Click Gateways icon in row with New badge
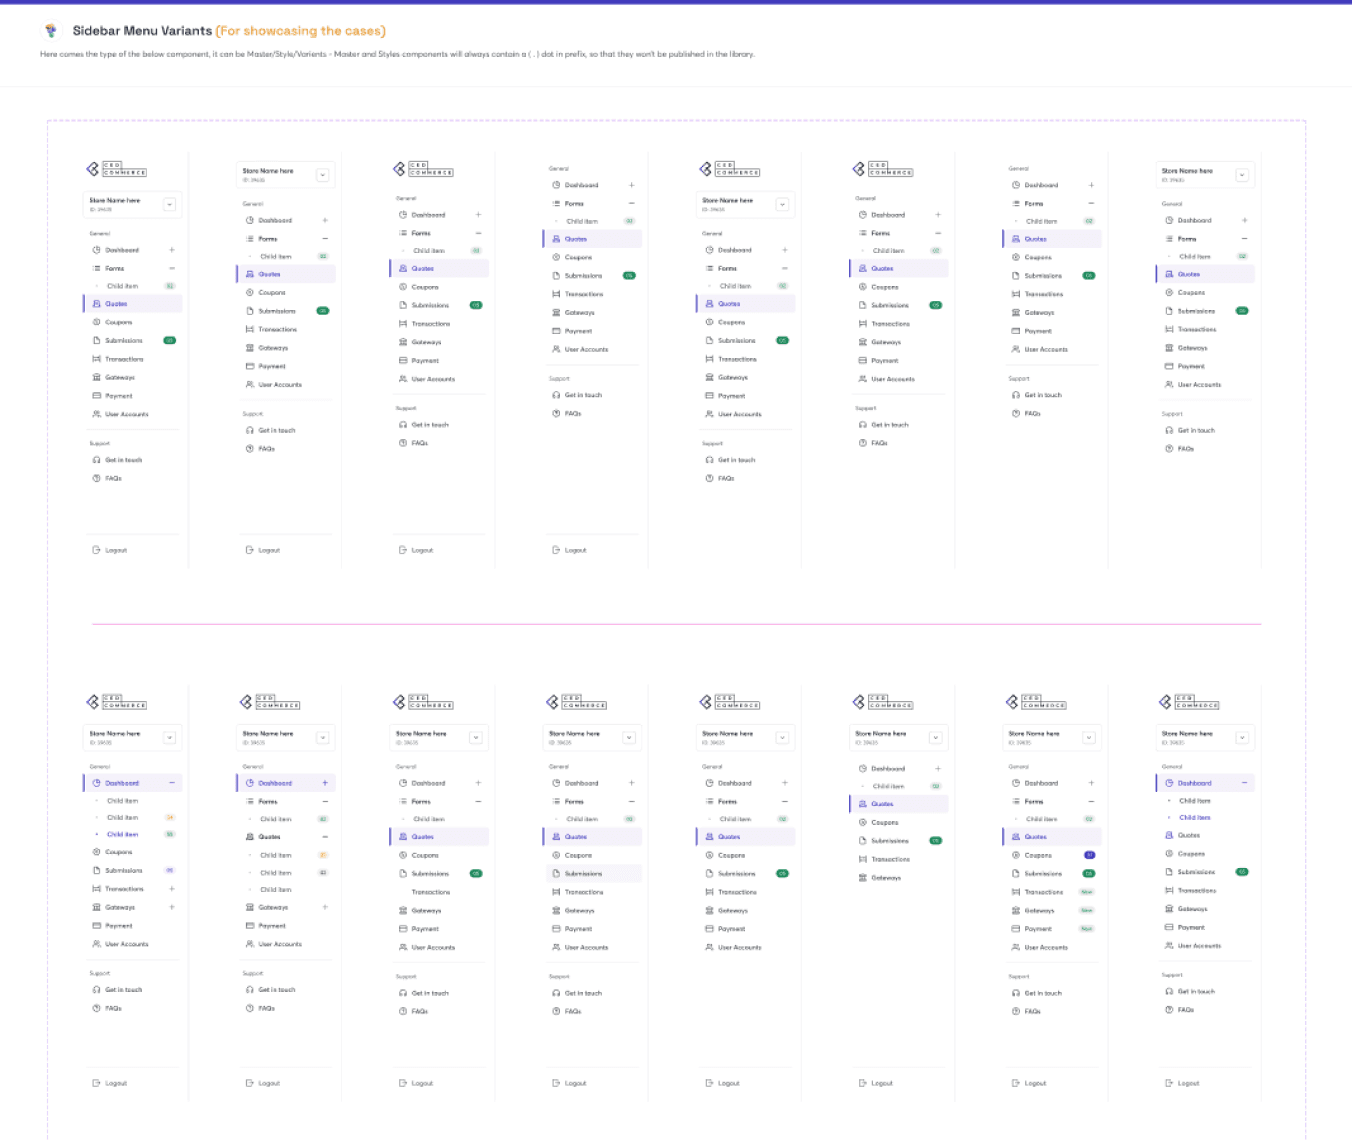Viewport: 1352px width, 1140px height. (x=1016, y=910)
